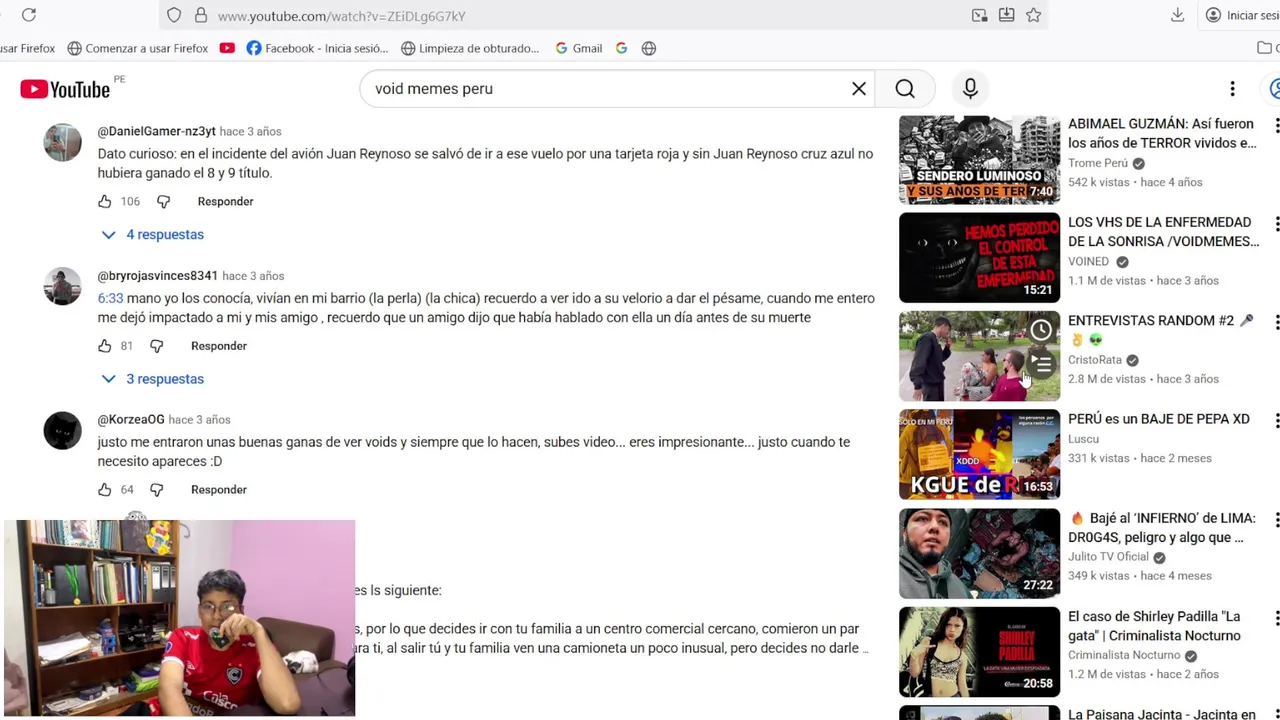Open the Gmail bookmark
The width and height of the screenshot is (1280, 720).
[578, 48]
